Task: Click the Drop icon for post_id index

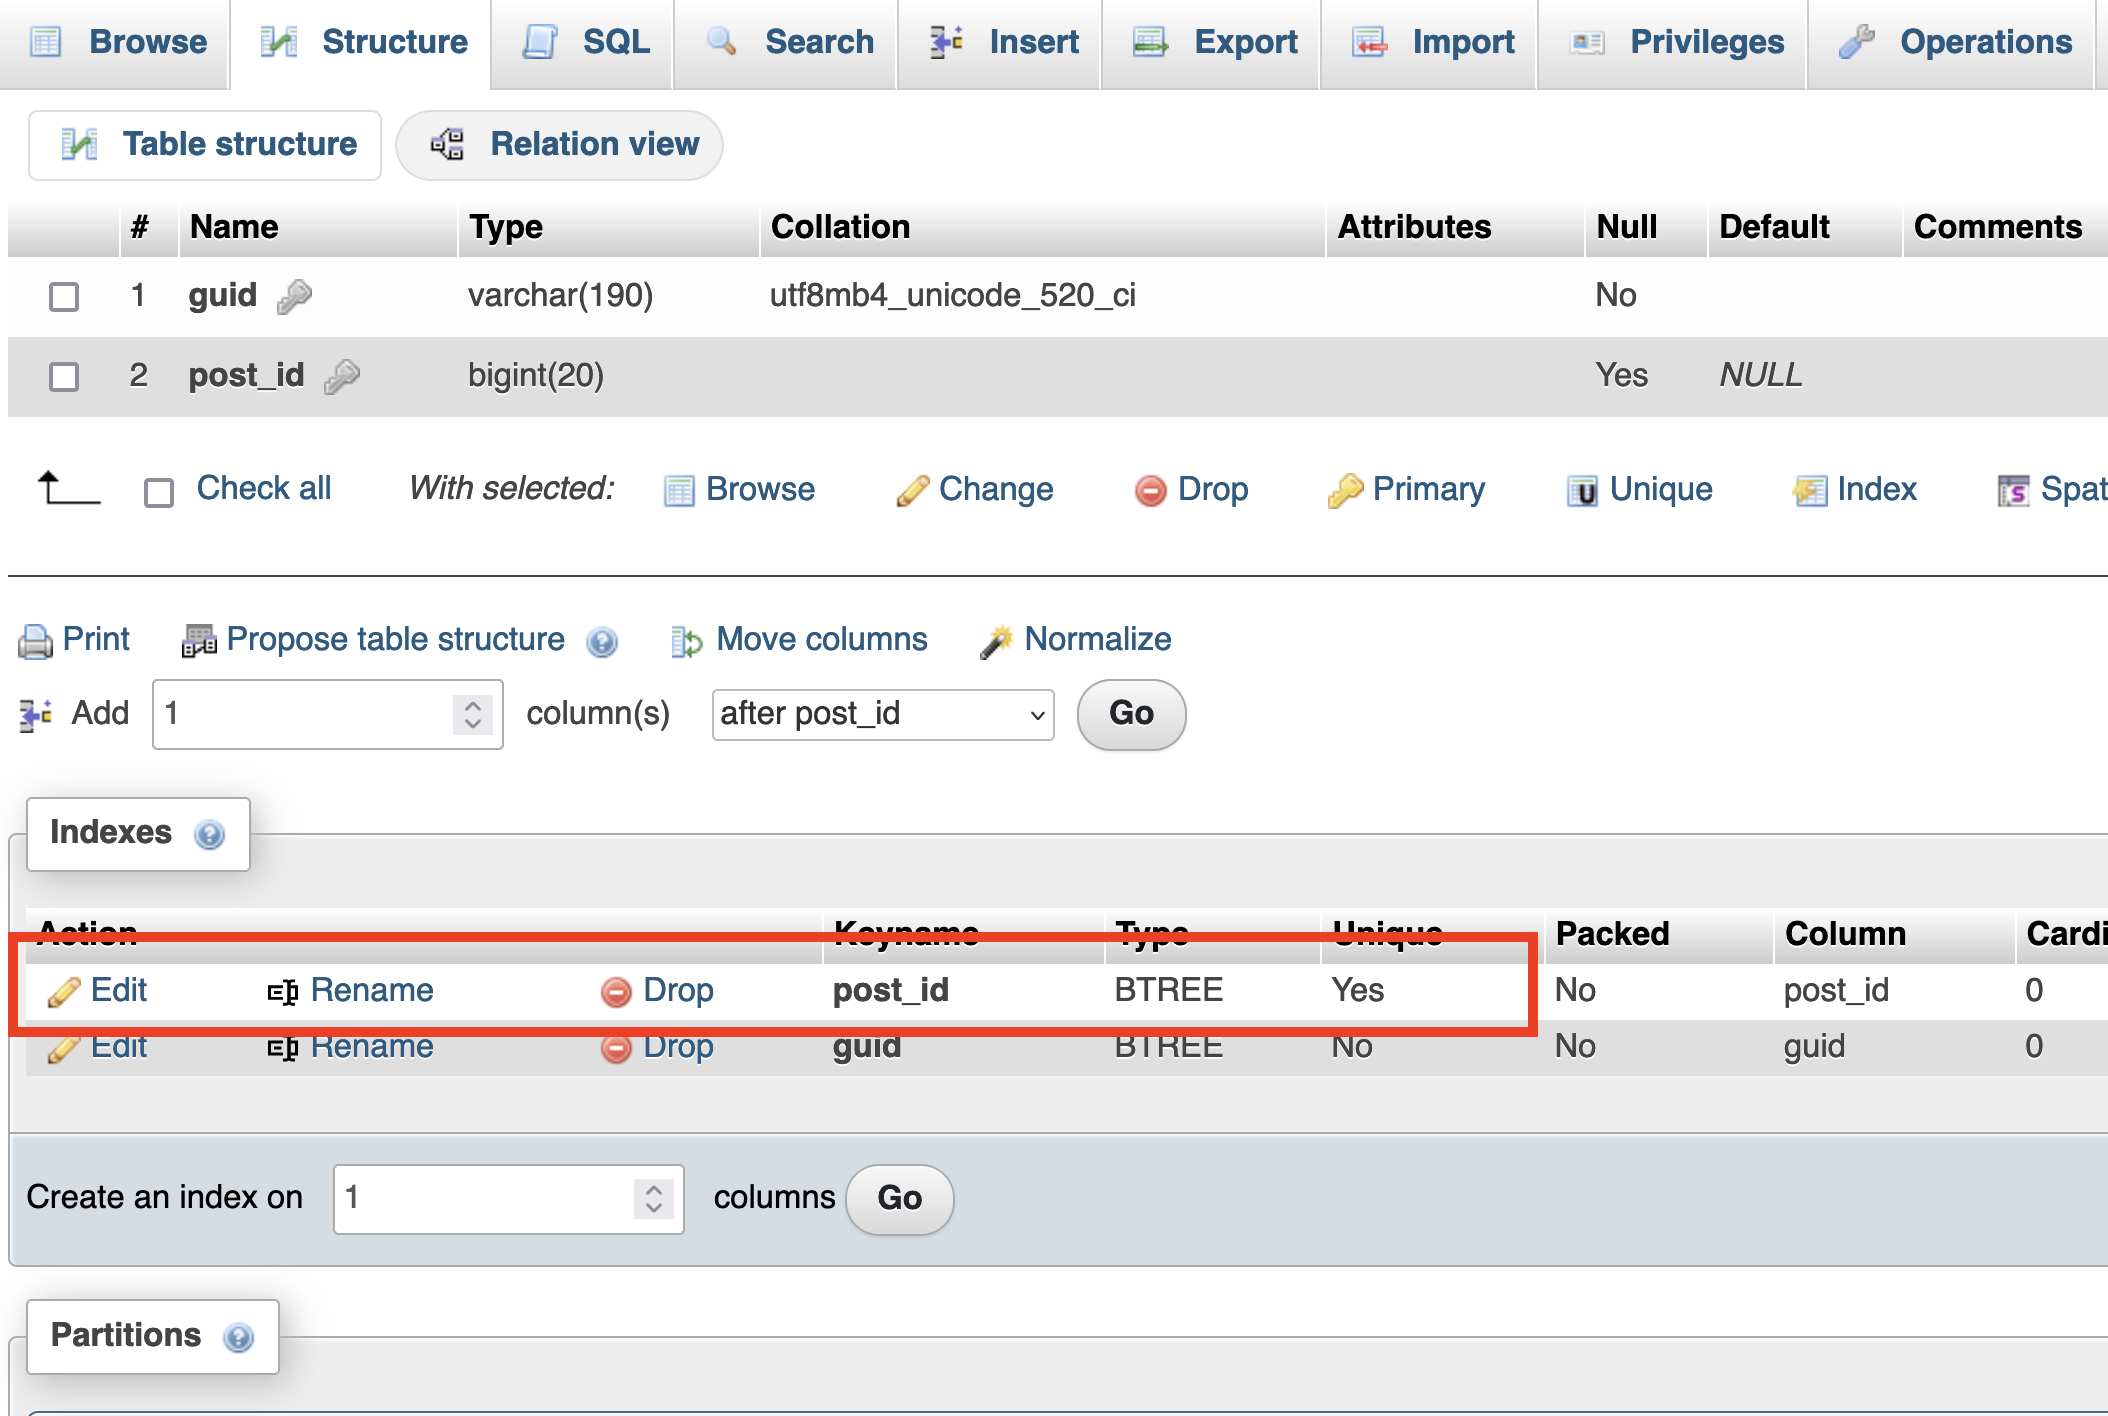Action: tap(616, 992)
